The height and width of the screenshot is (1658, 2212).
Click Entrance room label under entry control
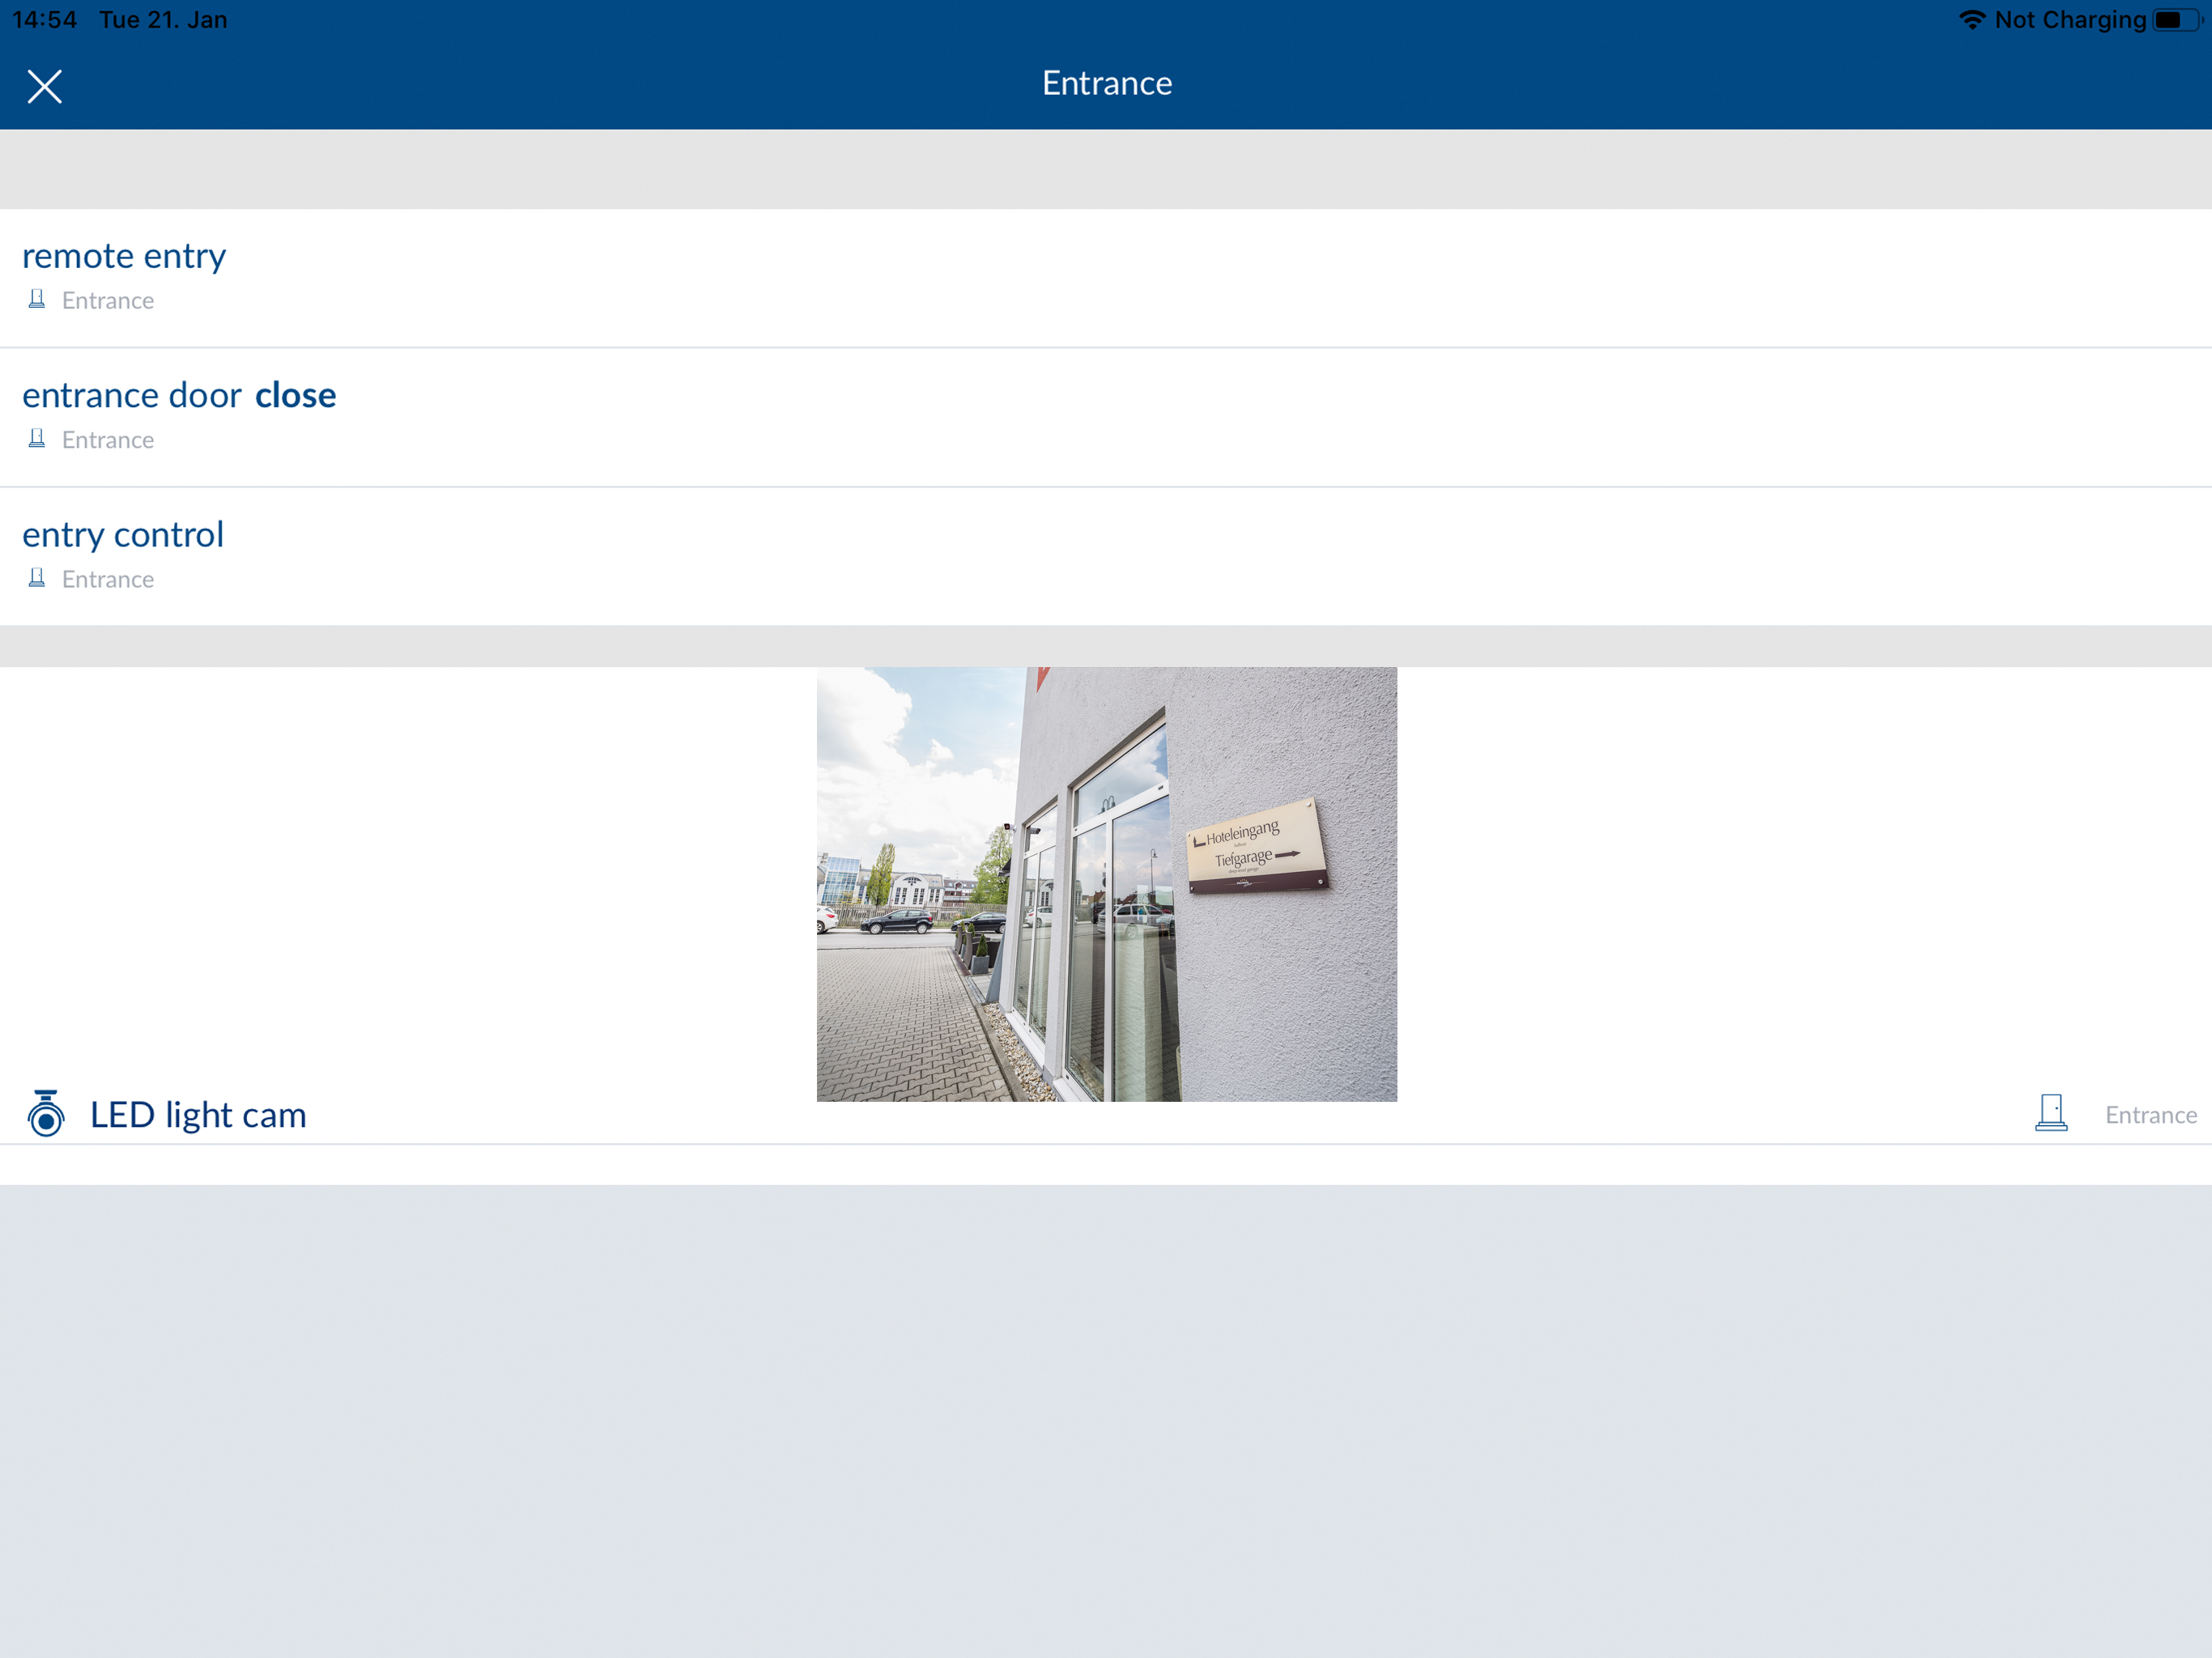[x=108, y=580]
